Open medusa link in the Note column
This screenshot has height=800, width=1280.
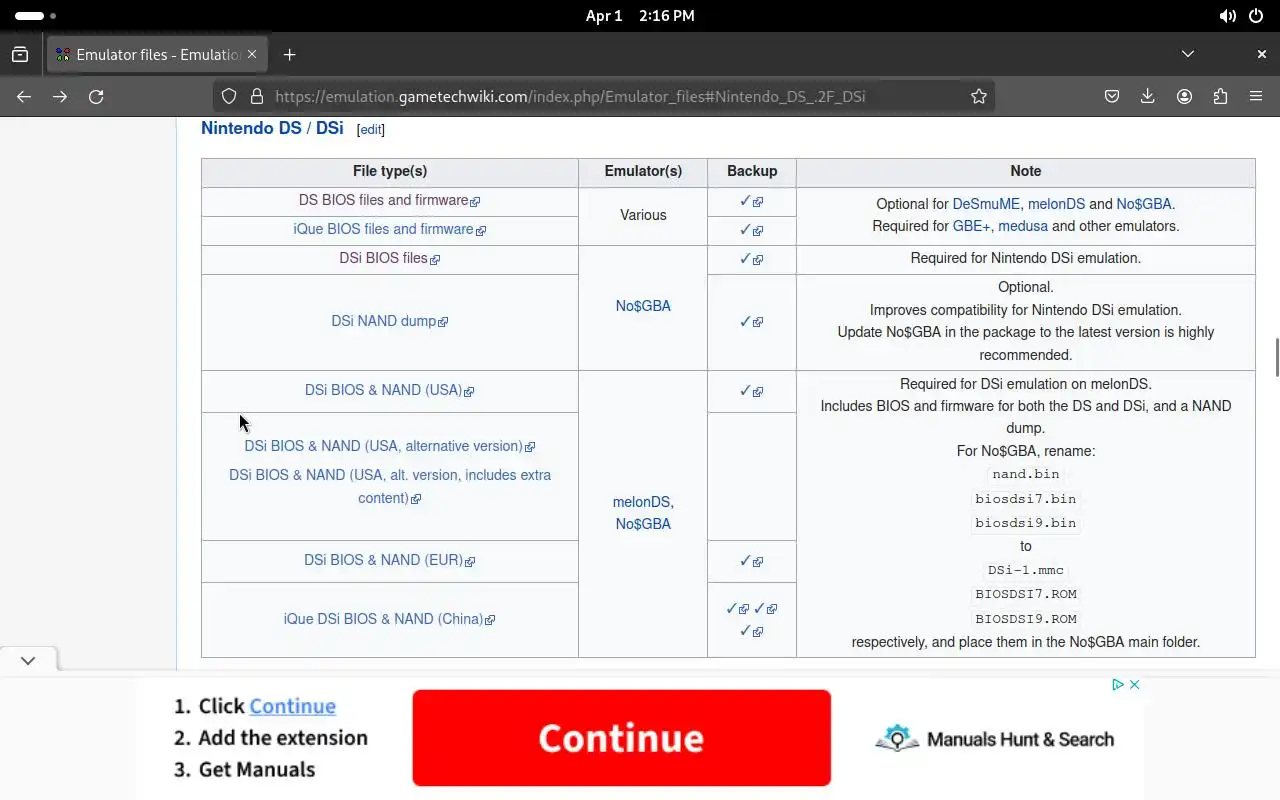[x=1023, y=226]
